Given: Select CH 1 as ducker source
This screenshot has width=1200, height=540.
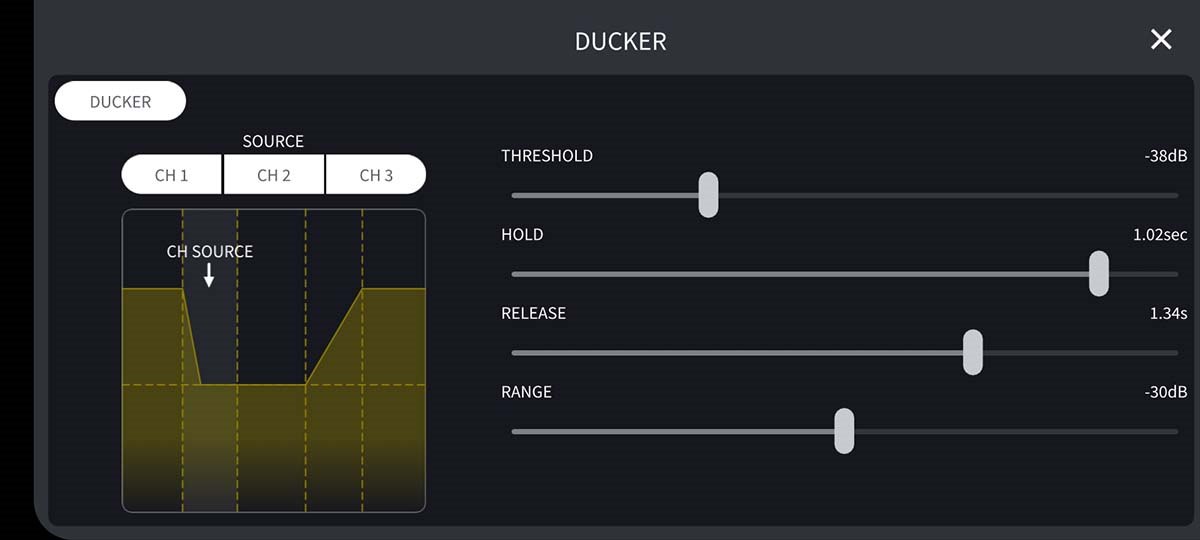Looking at the screenshot, I should 172,175.
